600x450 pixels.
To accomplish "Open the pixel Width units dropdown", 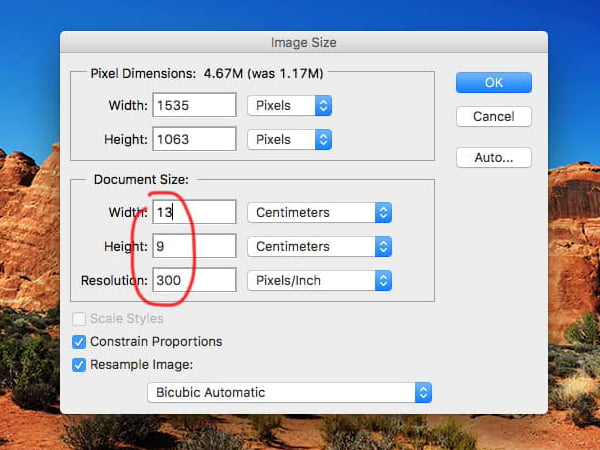I will pyautogui.click(x=289, y=105).
